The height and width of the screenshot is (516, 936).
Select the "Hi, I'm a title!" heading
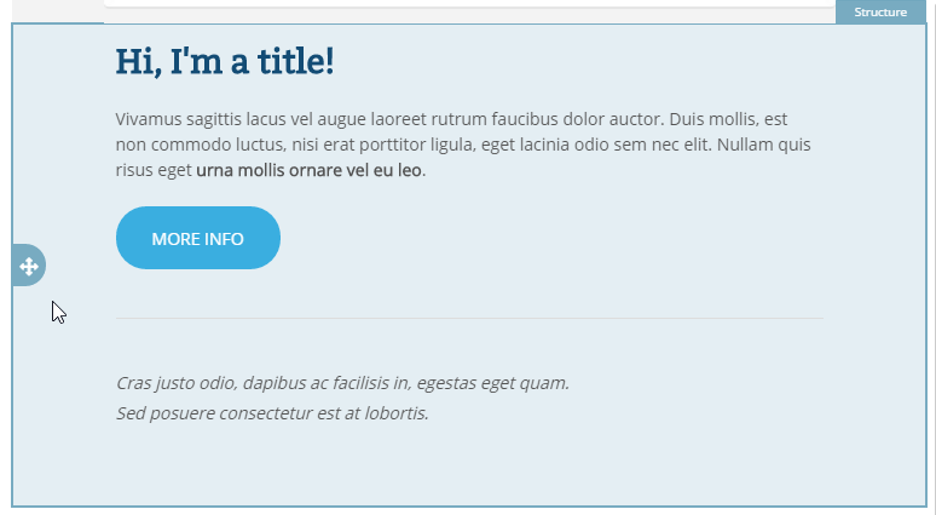[x=224, y=62]
